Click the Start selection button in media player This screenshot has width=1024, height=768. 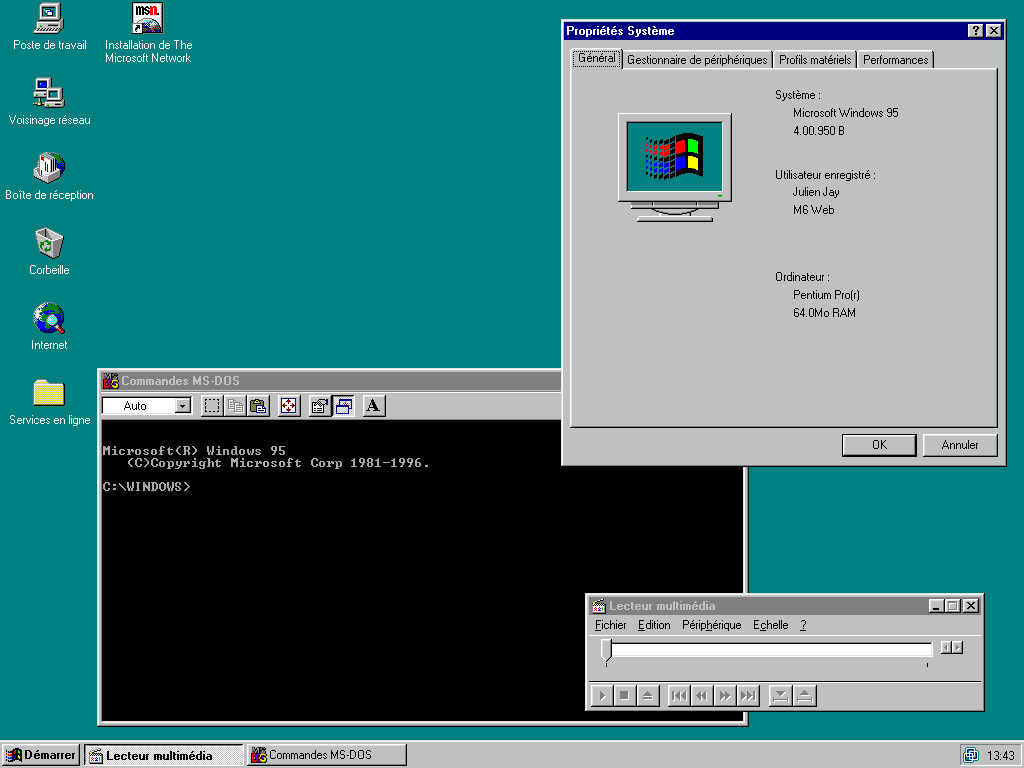click(x=780, y=696)
